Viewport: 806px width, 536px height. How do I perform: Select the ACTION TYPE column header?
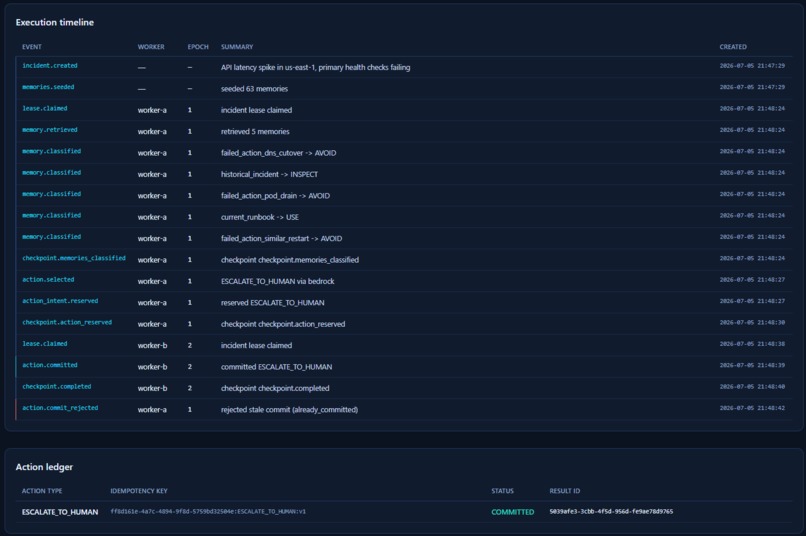42,491
